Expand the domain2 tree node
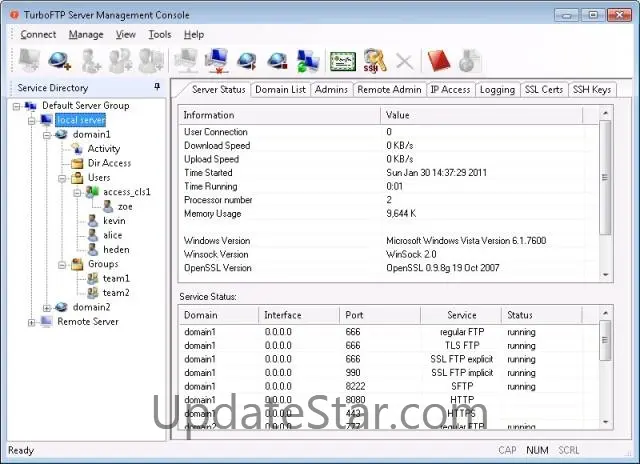The width and height of the screenshot is (640, 464). click(47, 307)
